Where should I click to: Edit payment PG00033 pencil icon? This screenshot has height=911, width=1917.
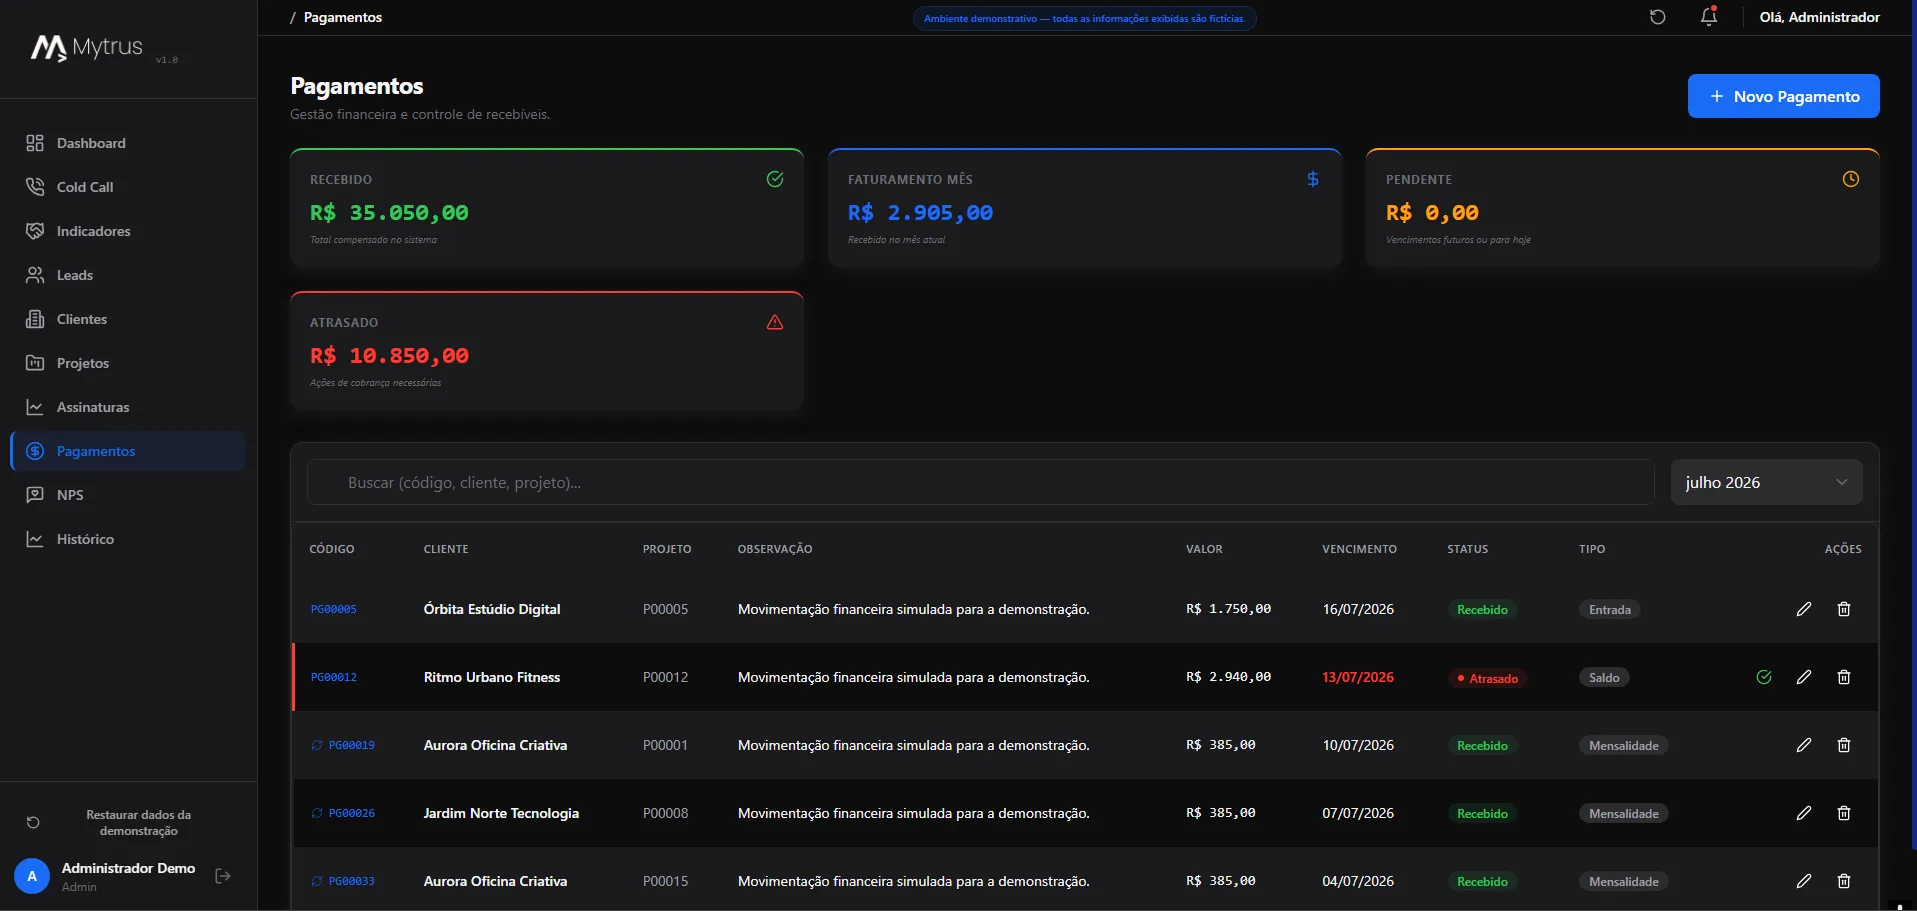(x=1804, y=881)
